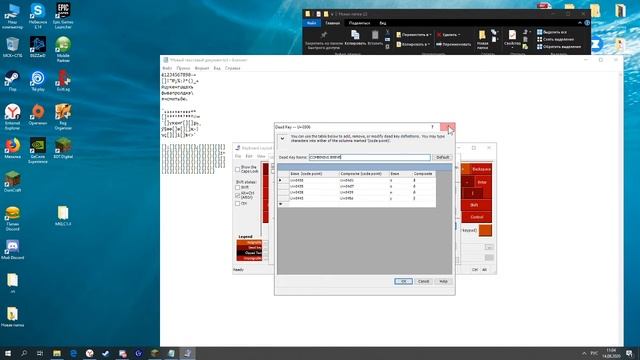Screen dimensions: 640x360
Task: Click the Dead Key Name input field
Action: tap(369, 157)
